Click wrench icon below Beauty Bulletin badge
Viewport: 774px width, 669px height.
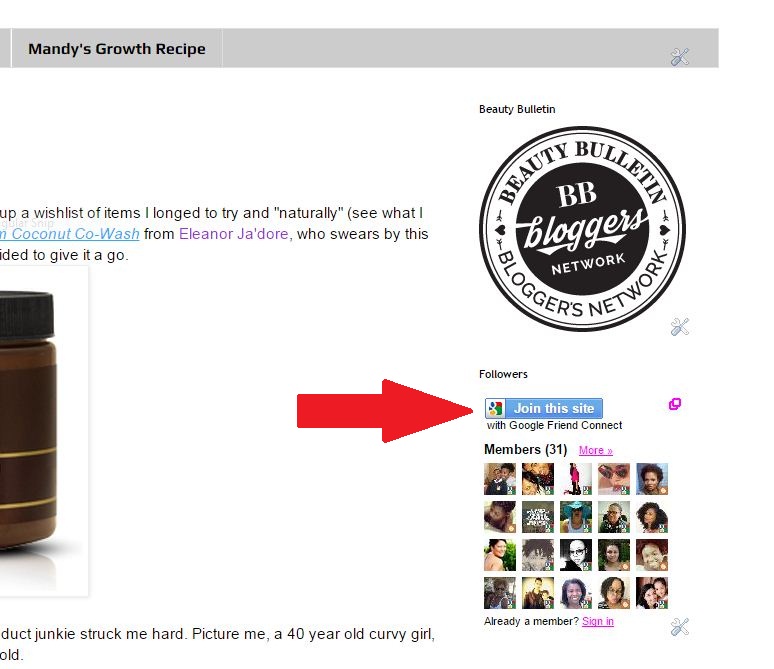coord(679,327)
